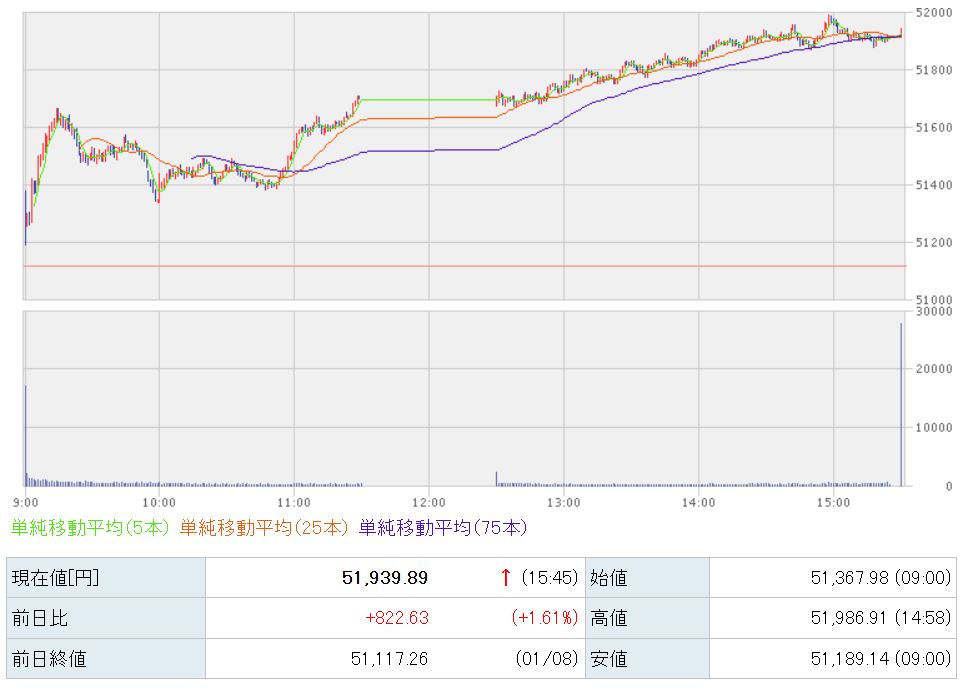Image resolution: width=966 pixels, height=688 pixels.
Task: Click the 10:00 label on the time axis
Action: [x=159, y=501]
